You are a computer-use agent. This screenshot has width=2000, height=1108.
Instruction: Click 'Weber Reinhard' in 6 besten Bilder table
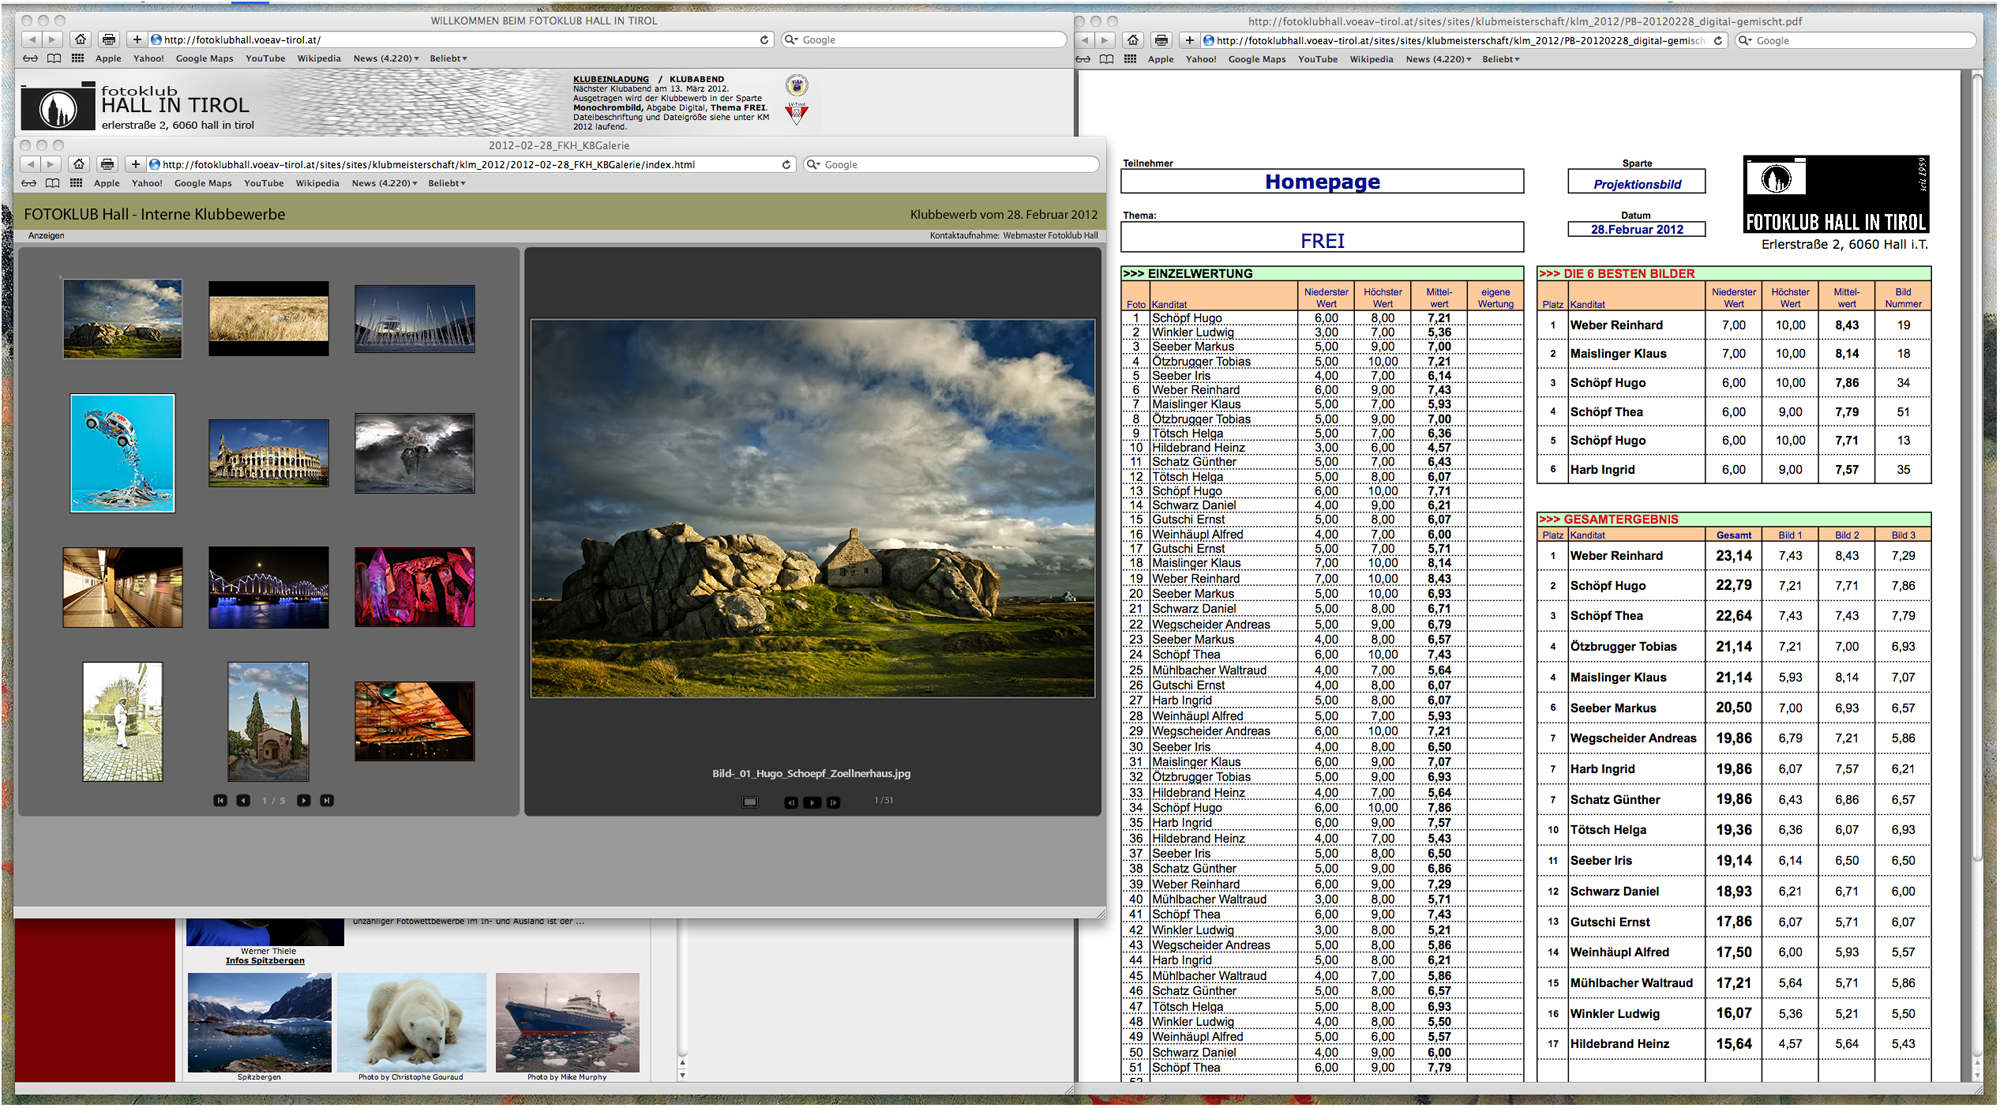click(x=1616, y=325)
